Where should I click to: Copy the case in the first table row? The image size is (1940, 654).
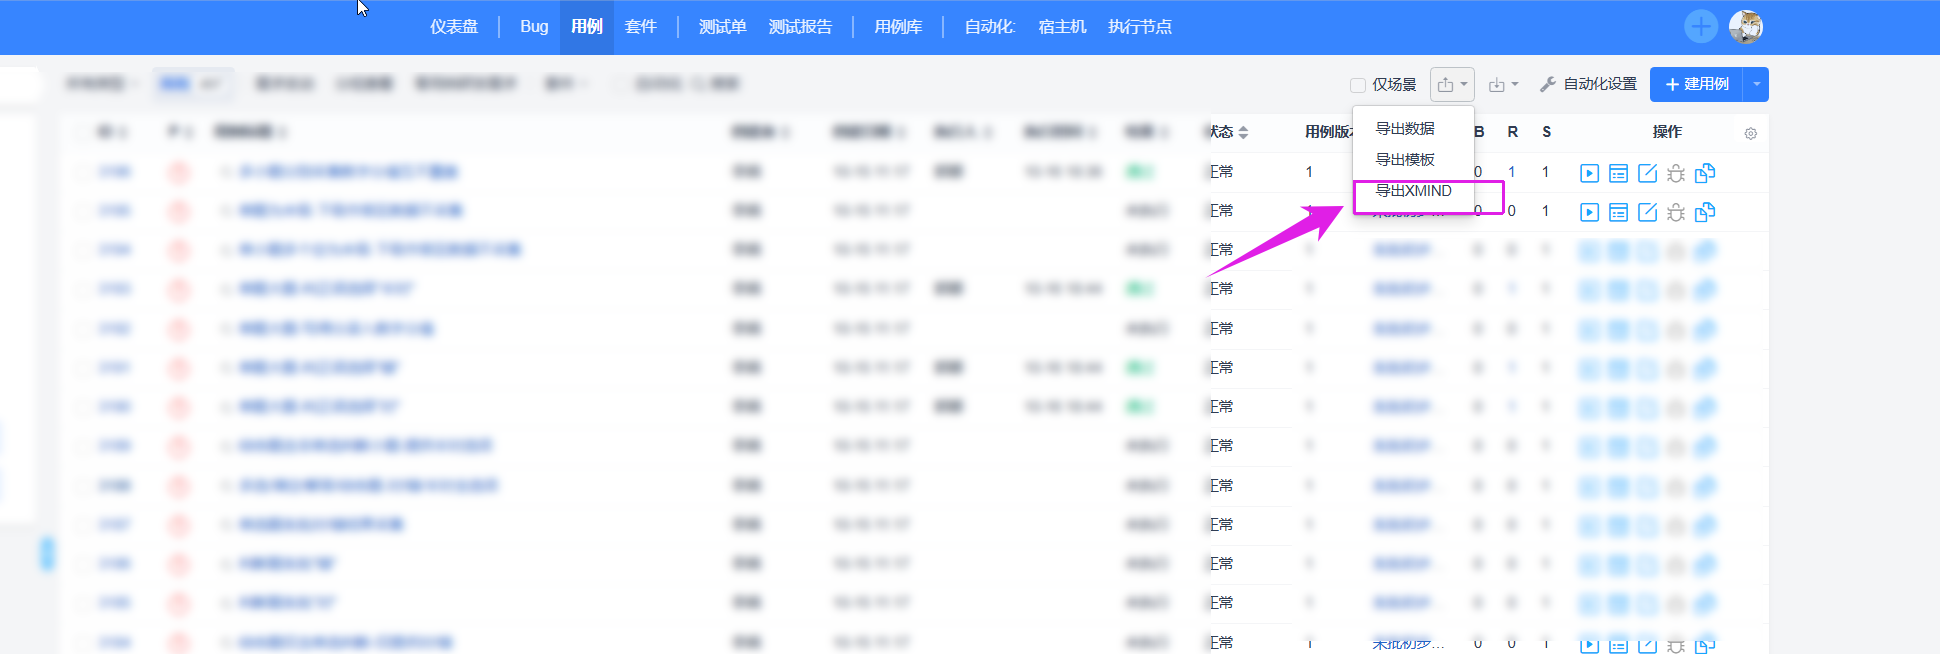pos(1705,173)
